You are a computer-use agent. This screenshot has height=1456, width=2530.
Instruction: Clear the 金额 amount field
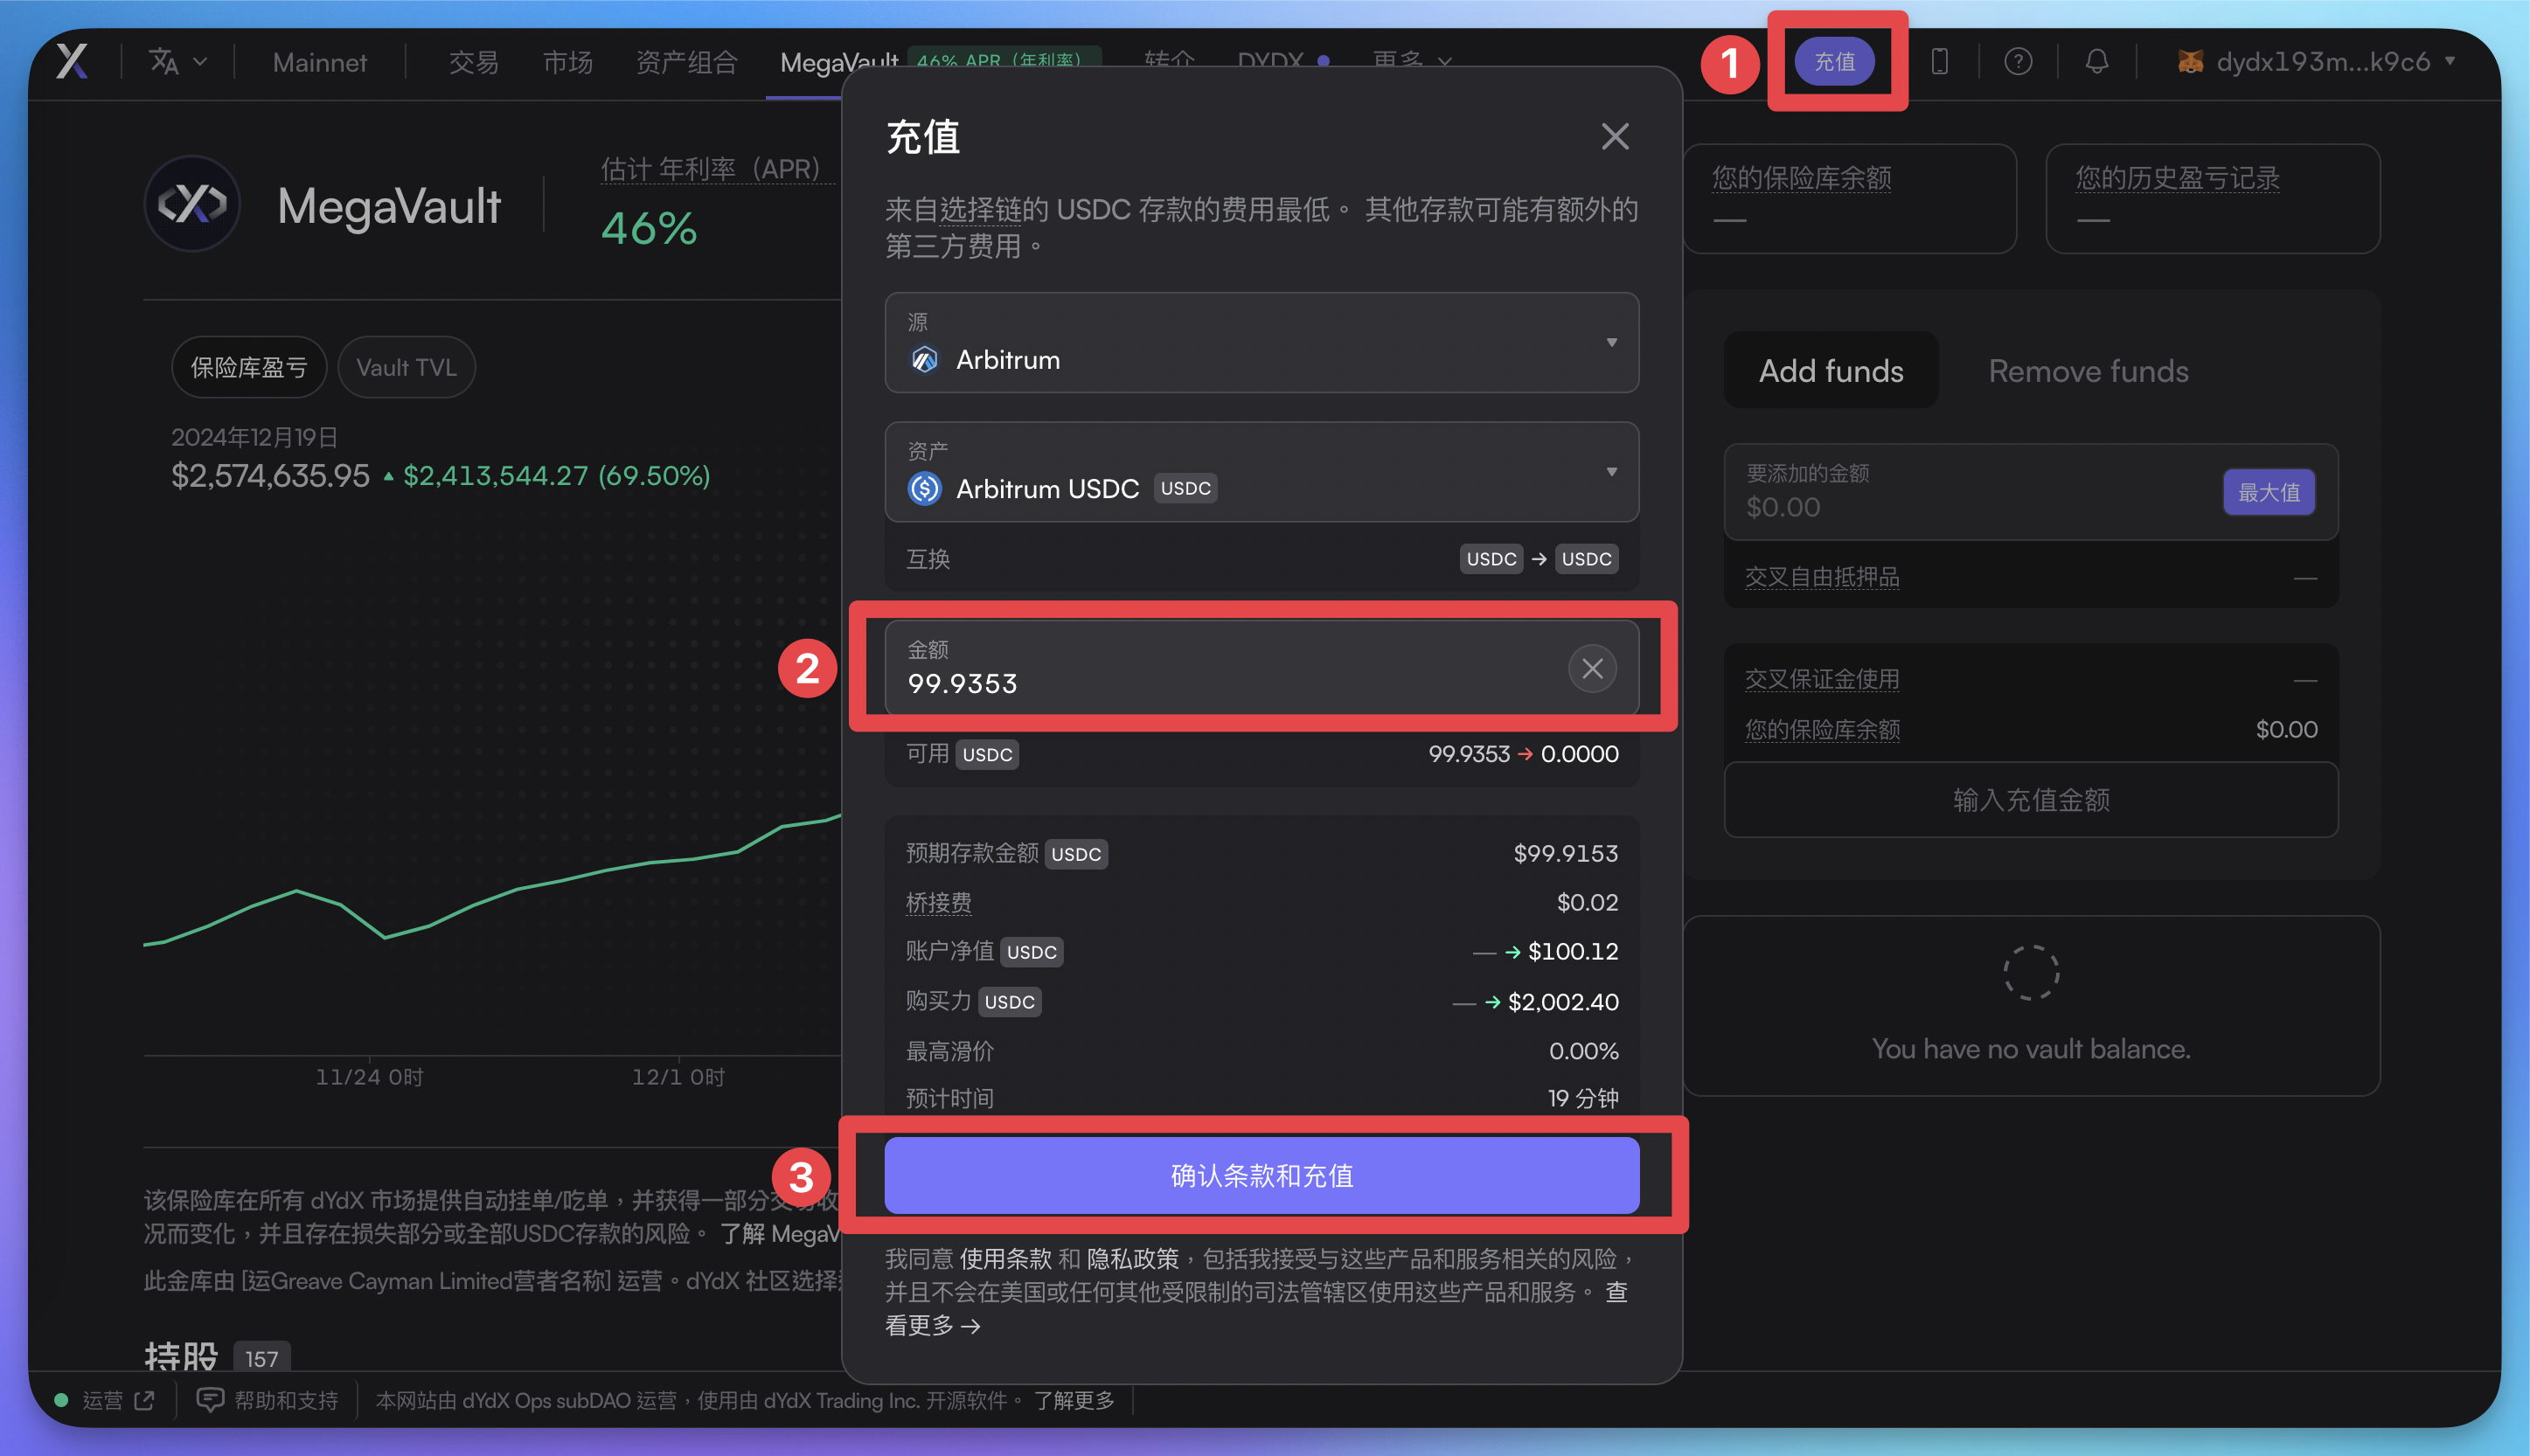[1592, 668]
